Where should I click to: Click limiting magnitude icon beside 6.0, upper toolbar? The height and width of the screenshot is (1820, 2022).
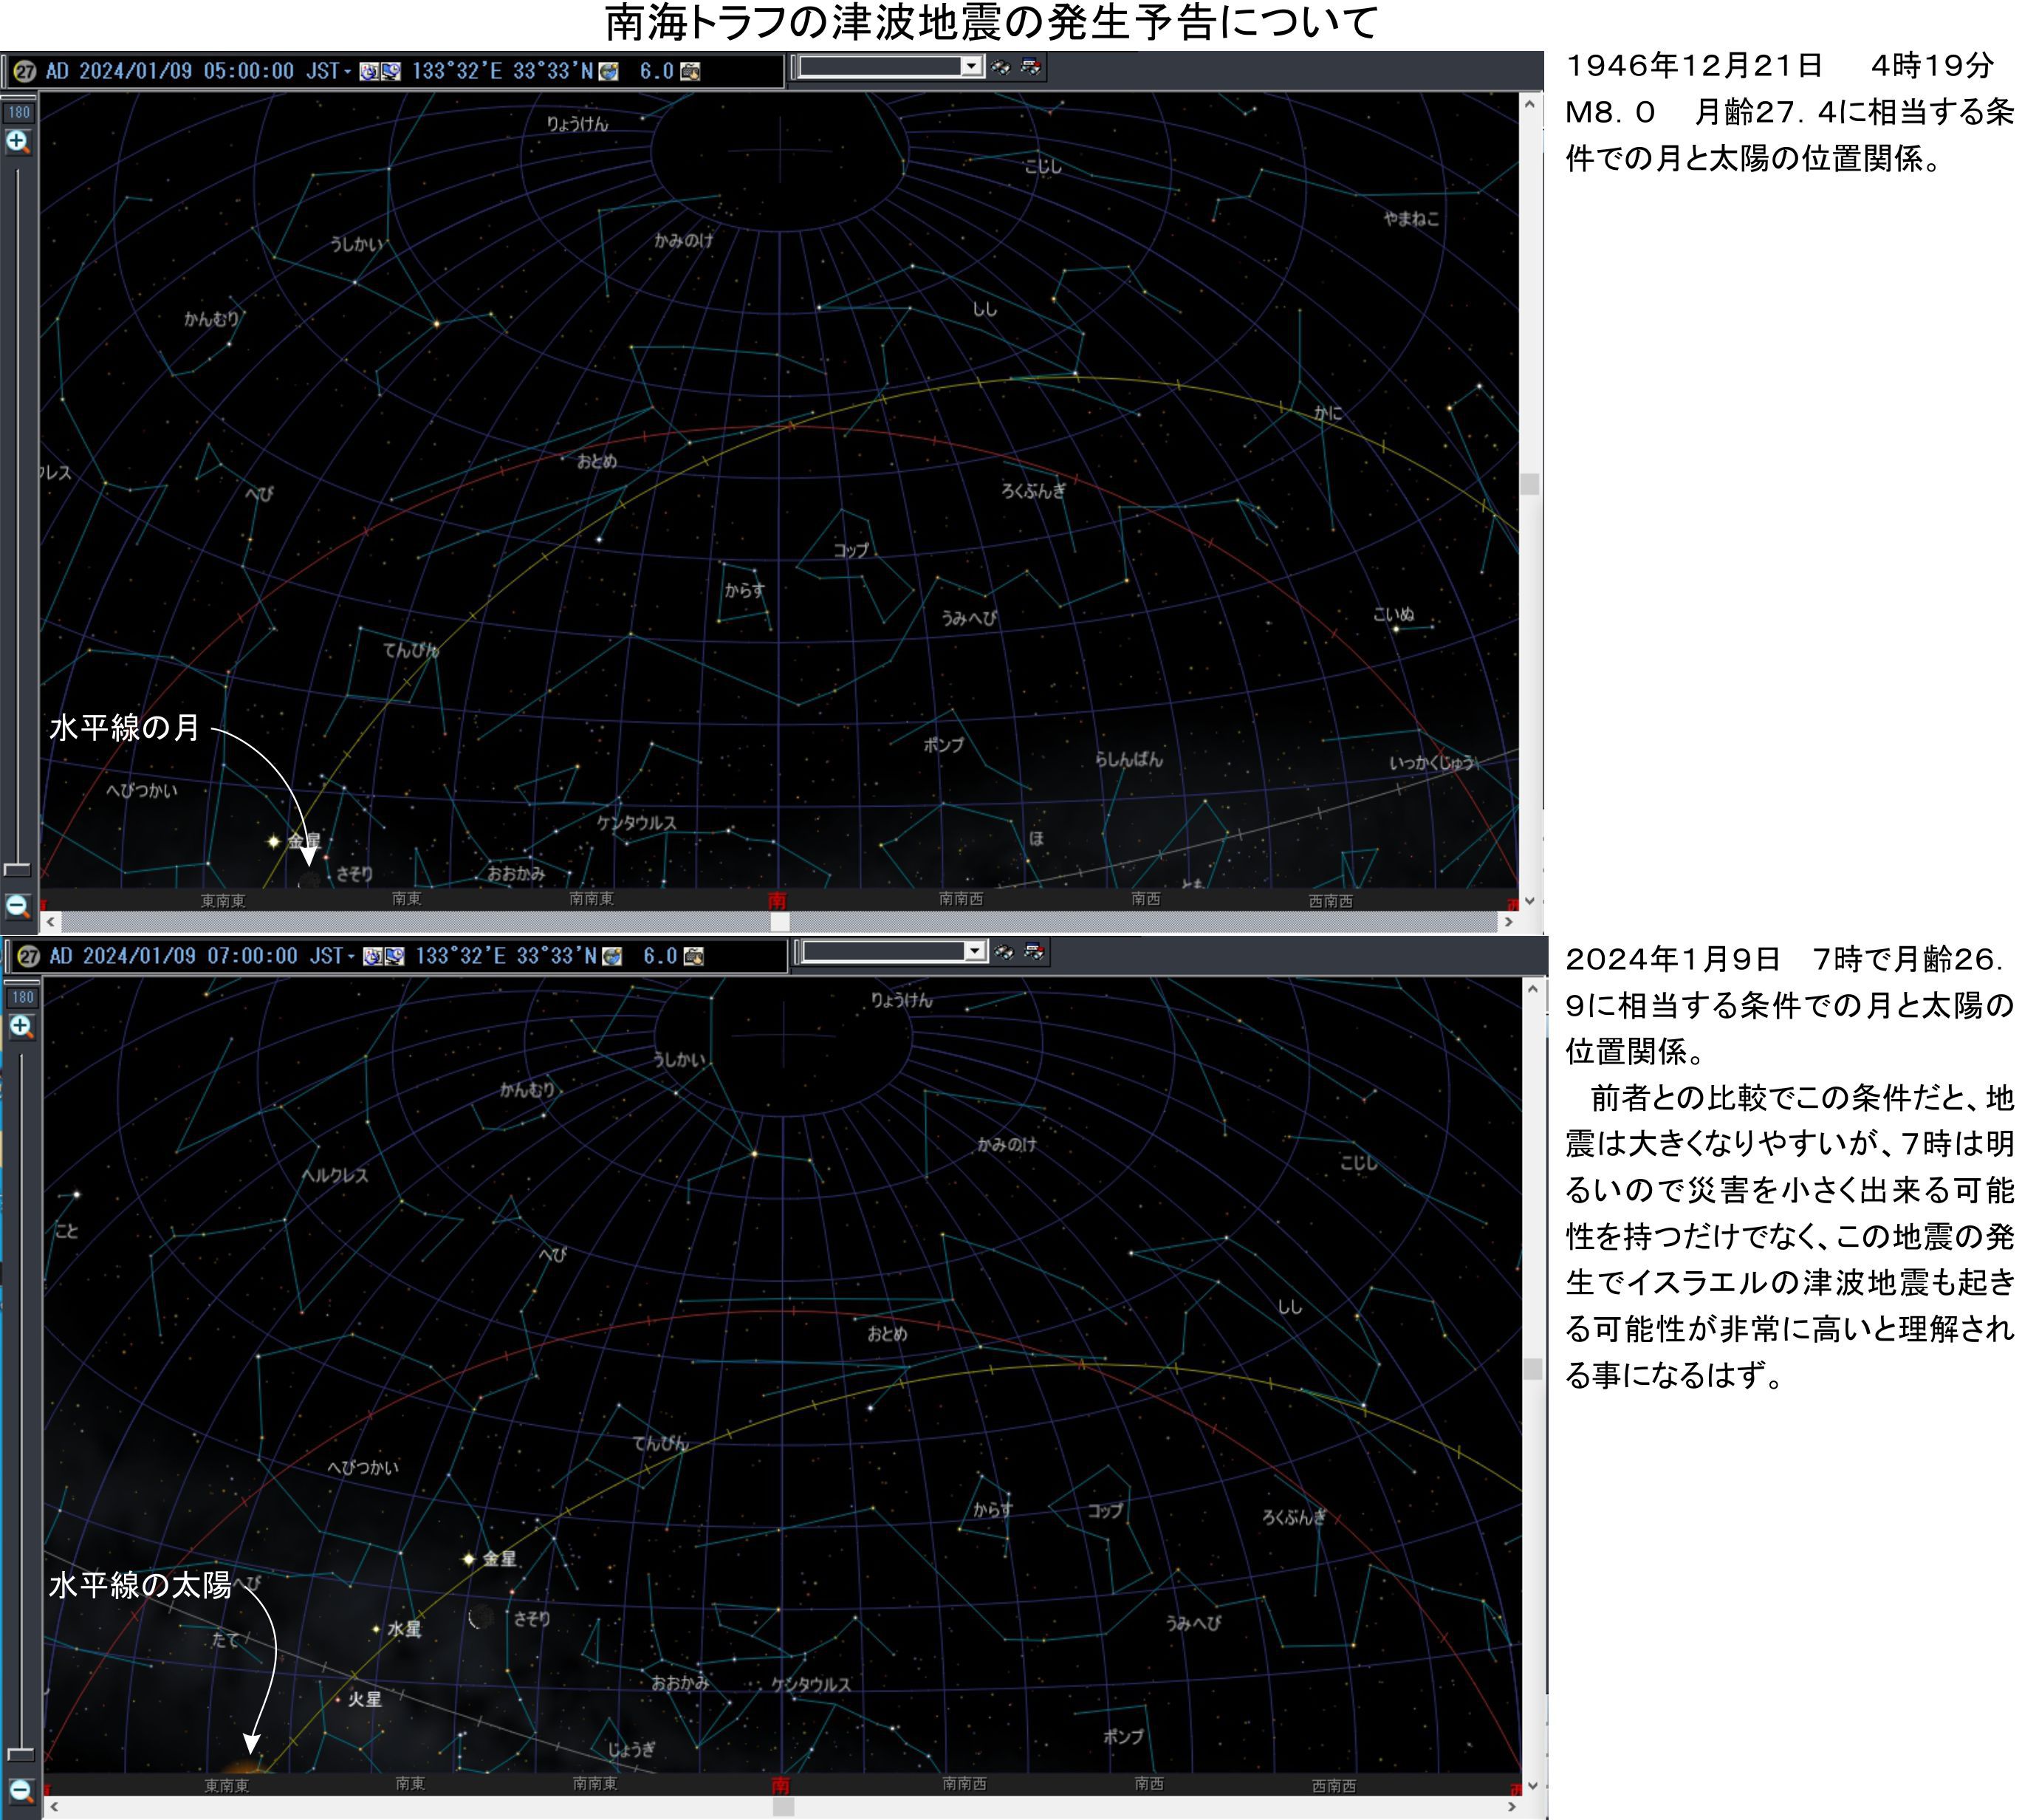(690, 71)
